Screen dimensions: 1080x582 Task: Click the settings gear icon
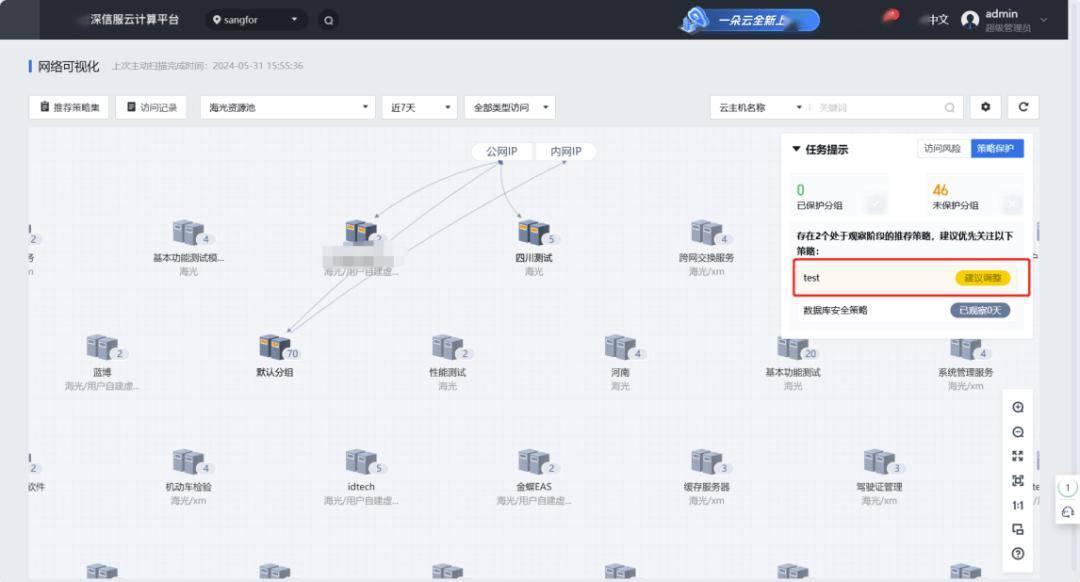point(985,107)
